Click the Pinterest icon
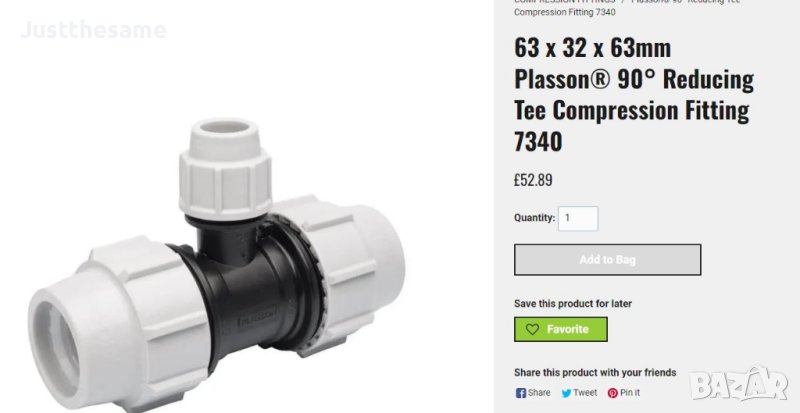 613,393
